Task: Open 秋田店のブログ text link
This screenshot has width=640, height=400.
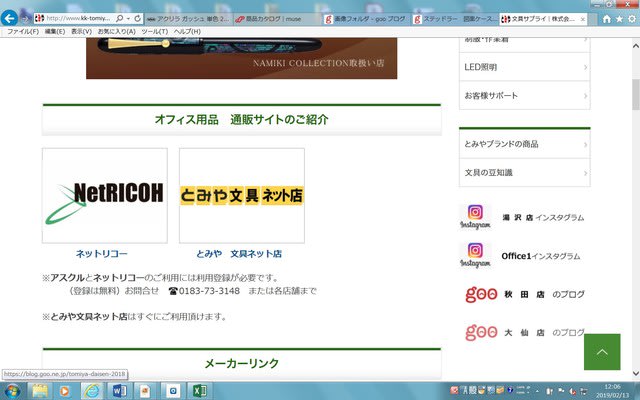Action: [x=544, y=294]
